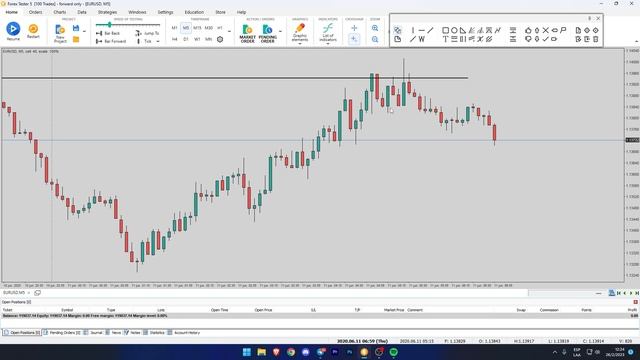Image resolution: width=640 pixels, height=360 pixels.
Task: Select the crosshair with measure tool
Action: (354, 39)
